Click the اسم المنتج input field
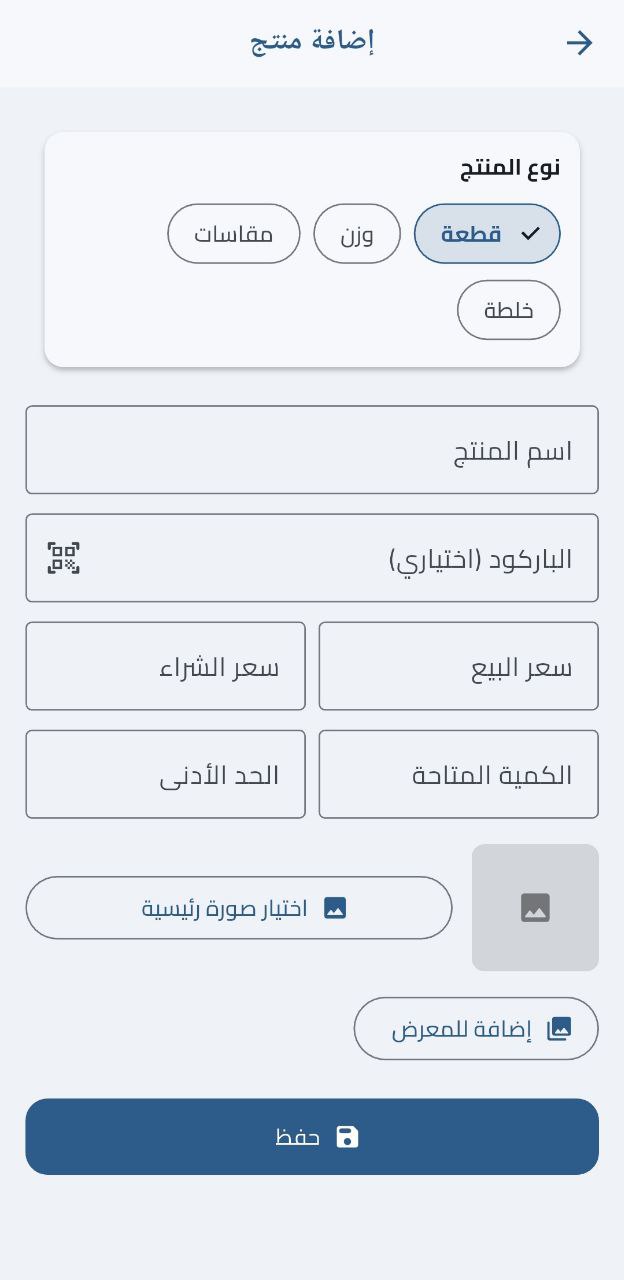 point(312,450)
